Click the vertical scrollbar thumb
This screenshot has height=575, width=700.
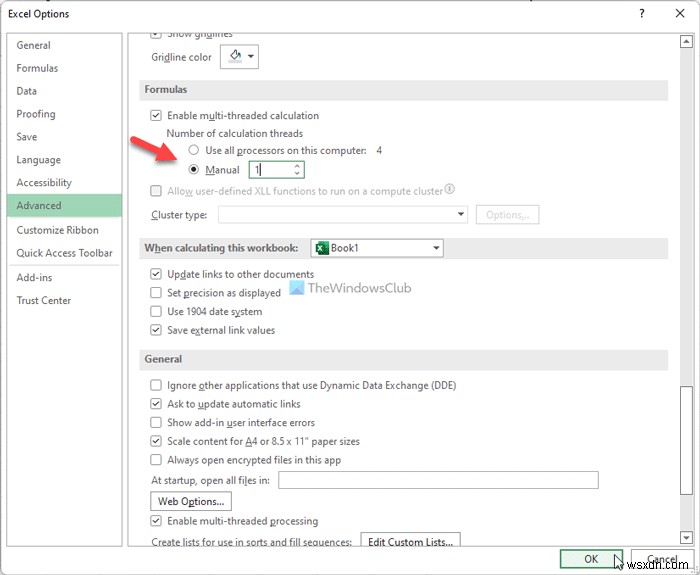686,440
